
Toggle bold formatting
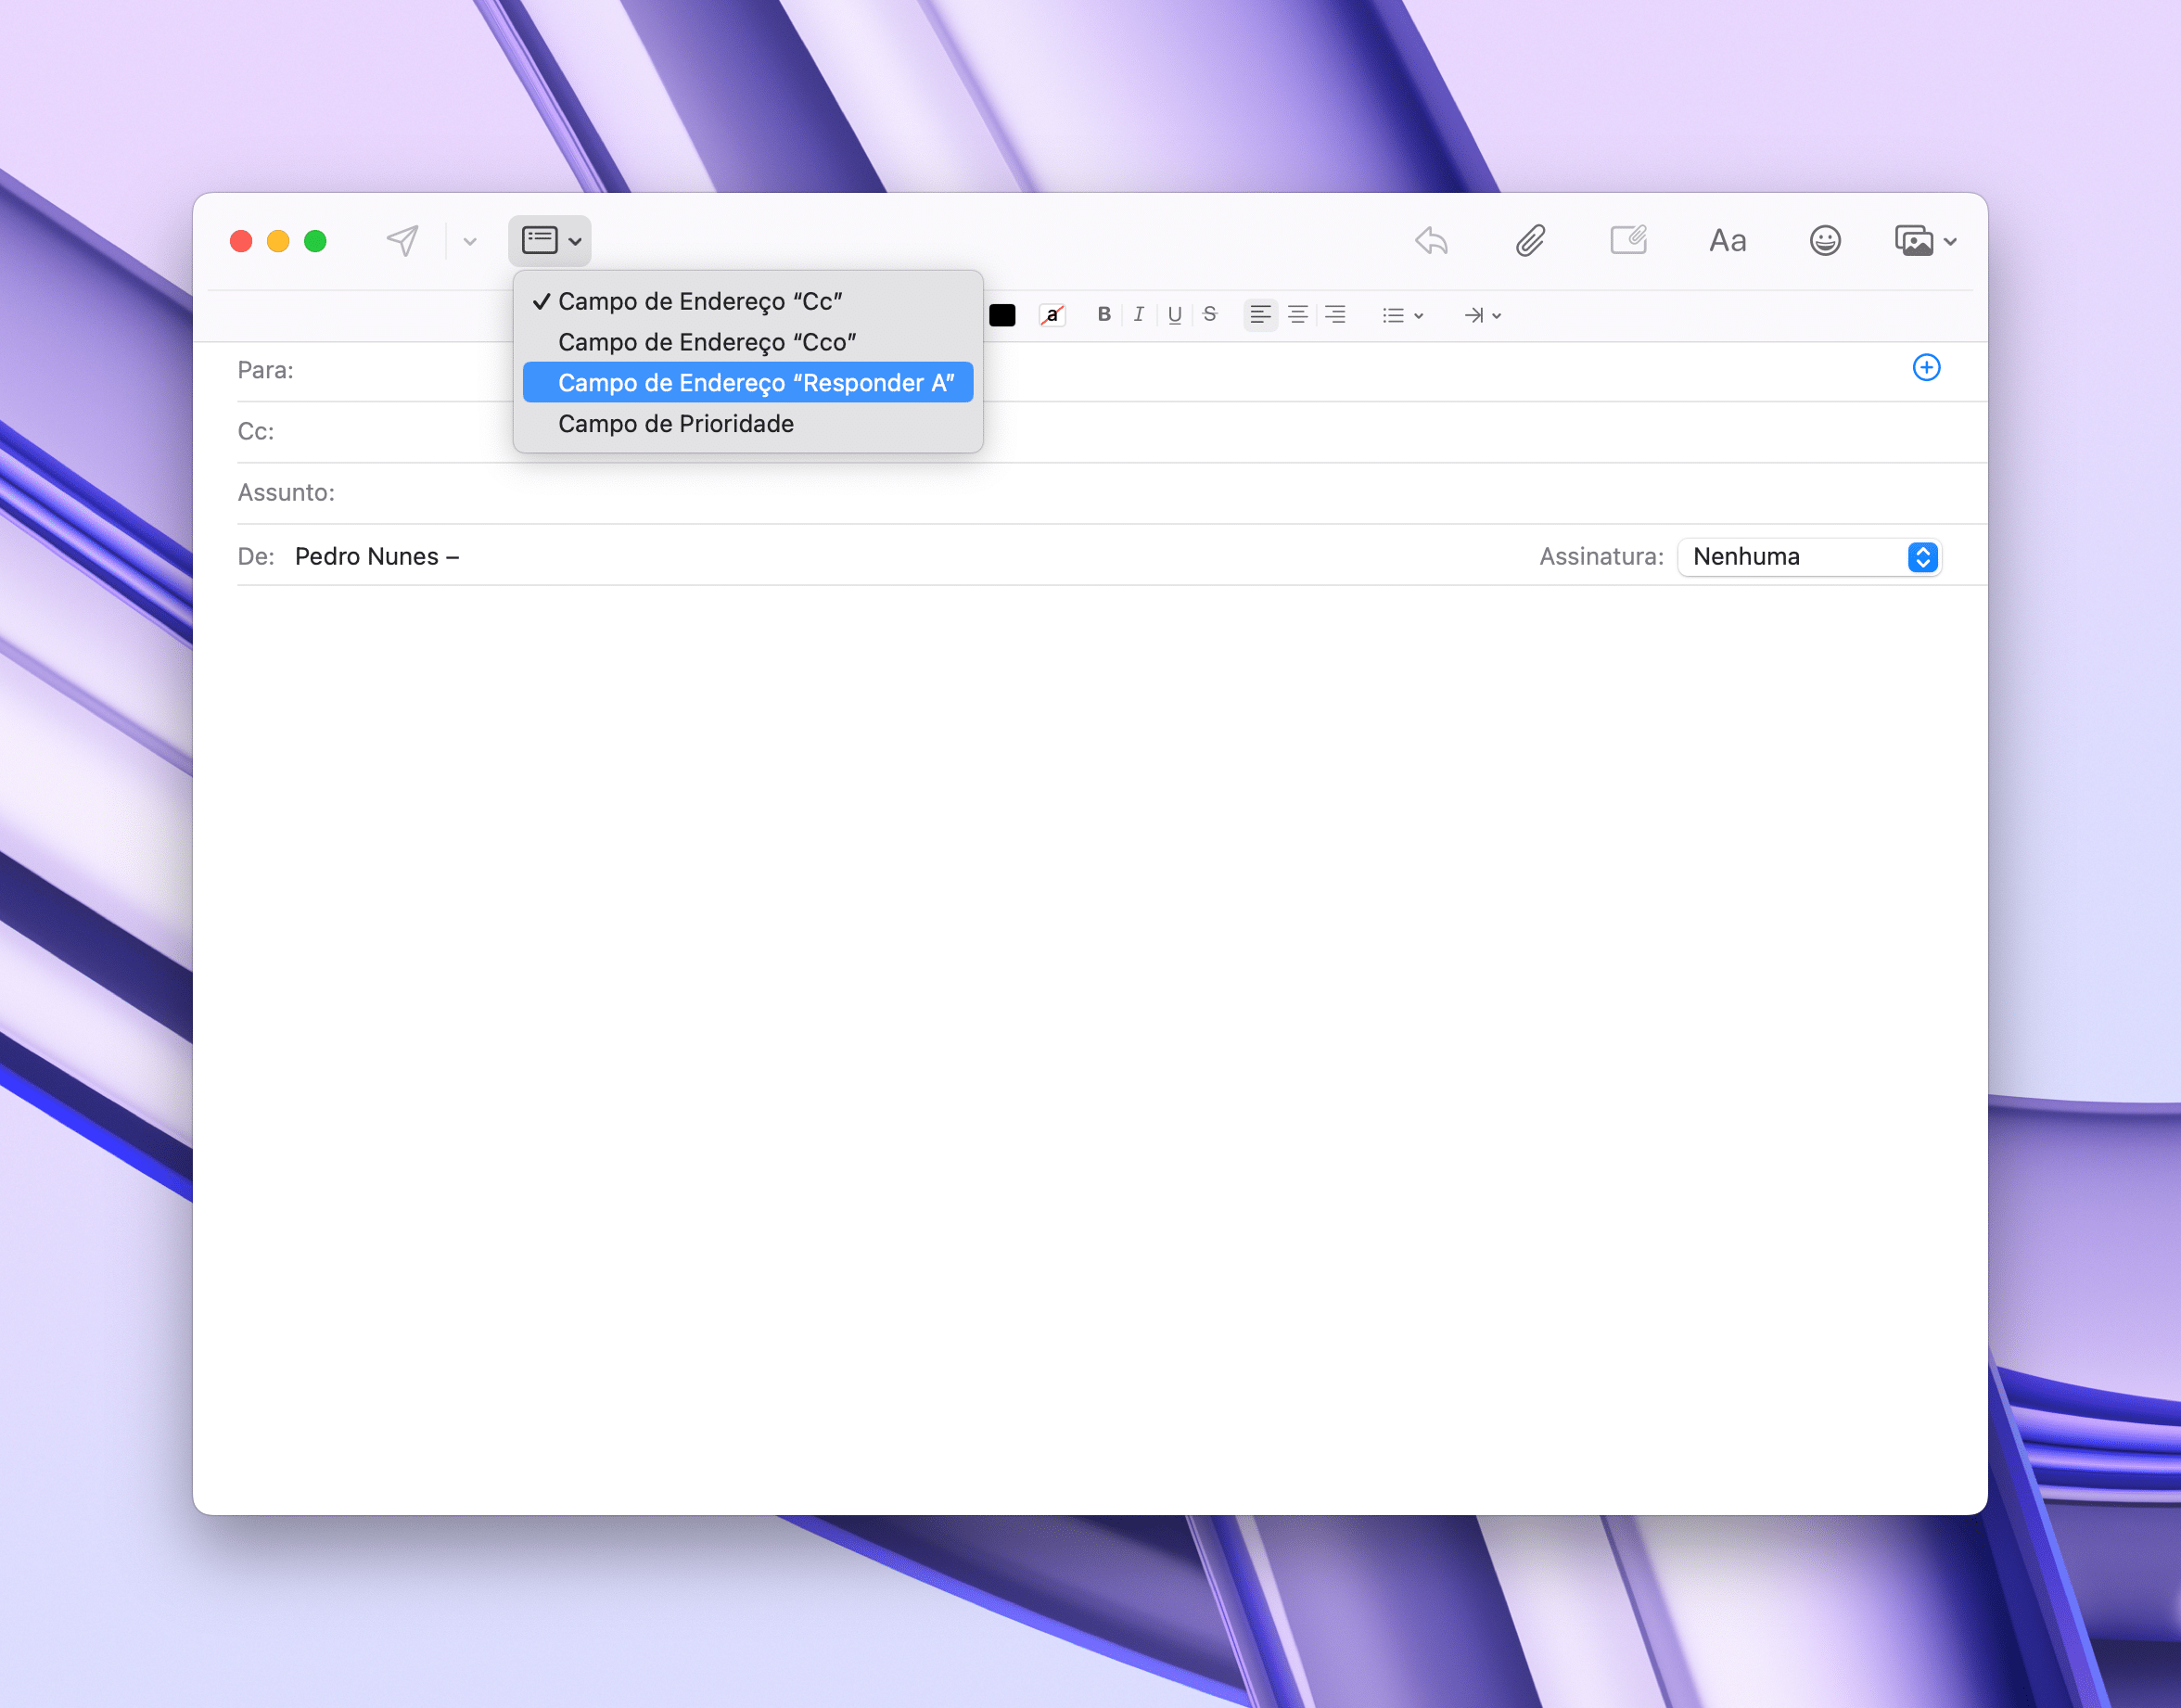tap(1104, 315)
